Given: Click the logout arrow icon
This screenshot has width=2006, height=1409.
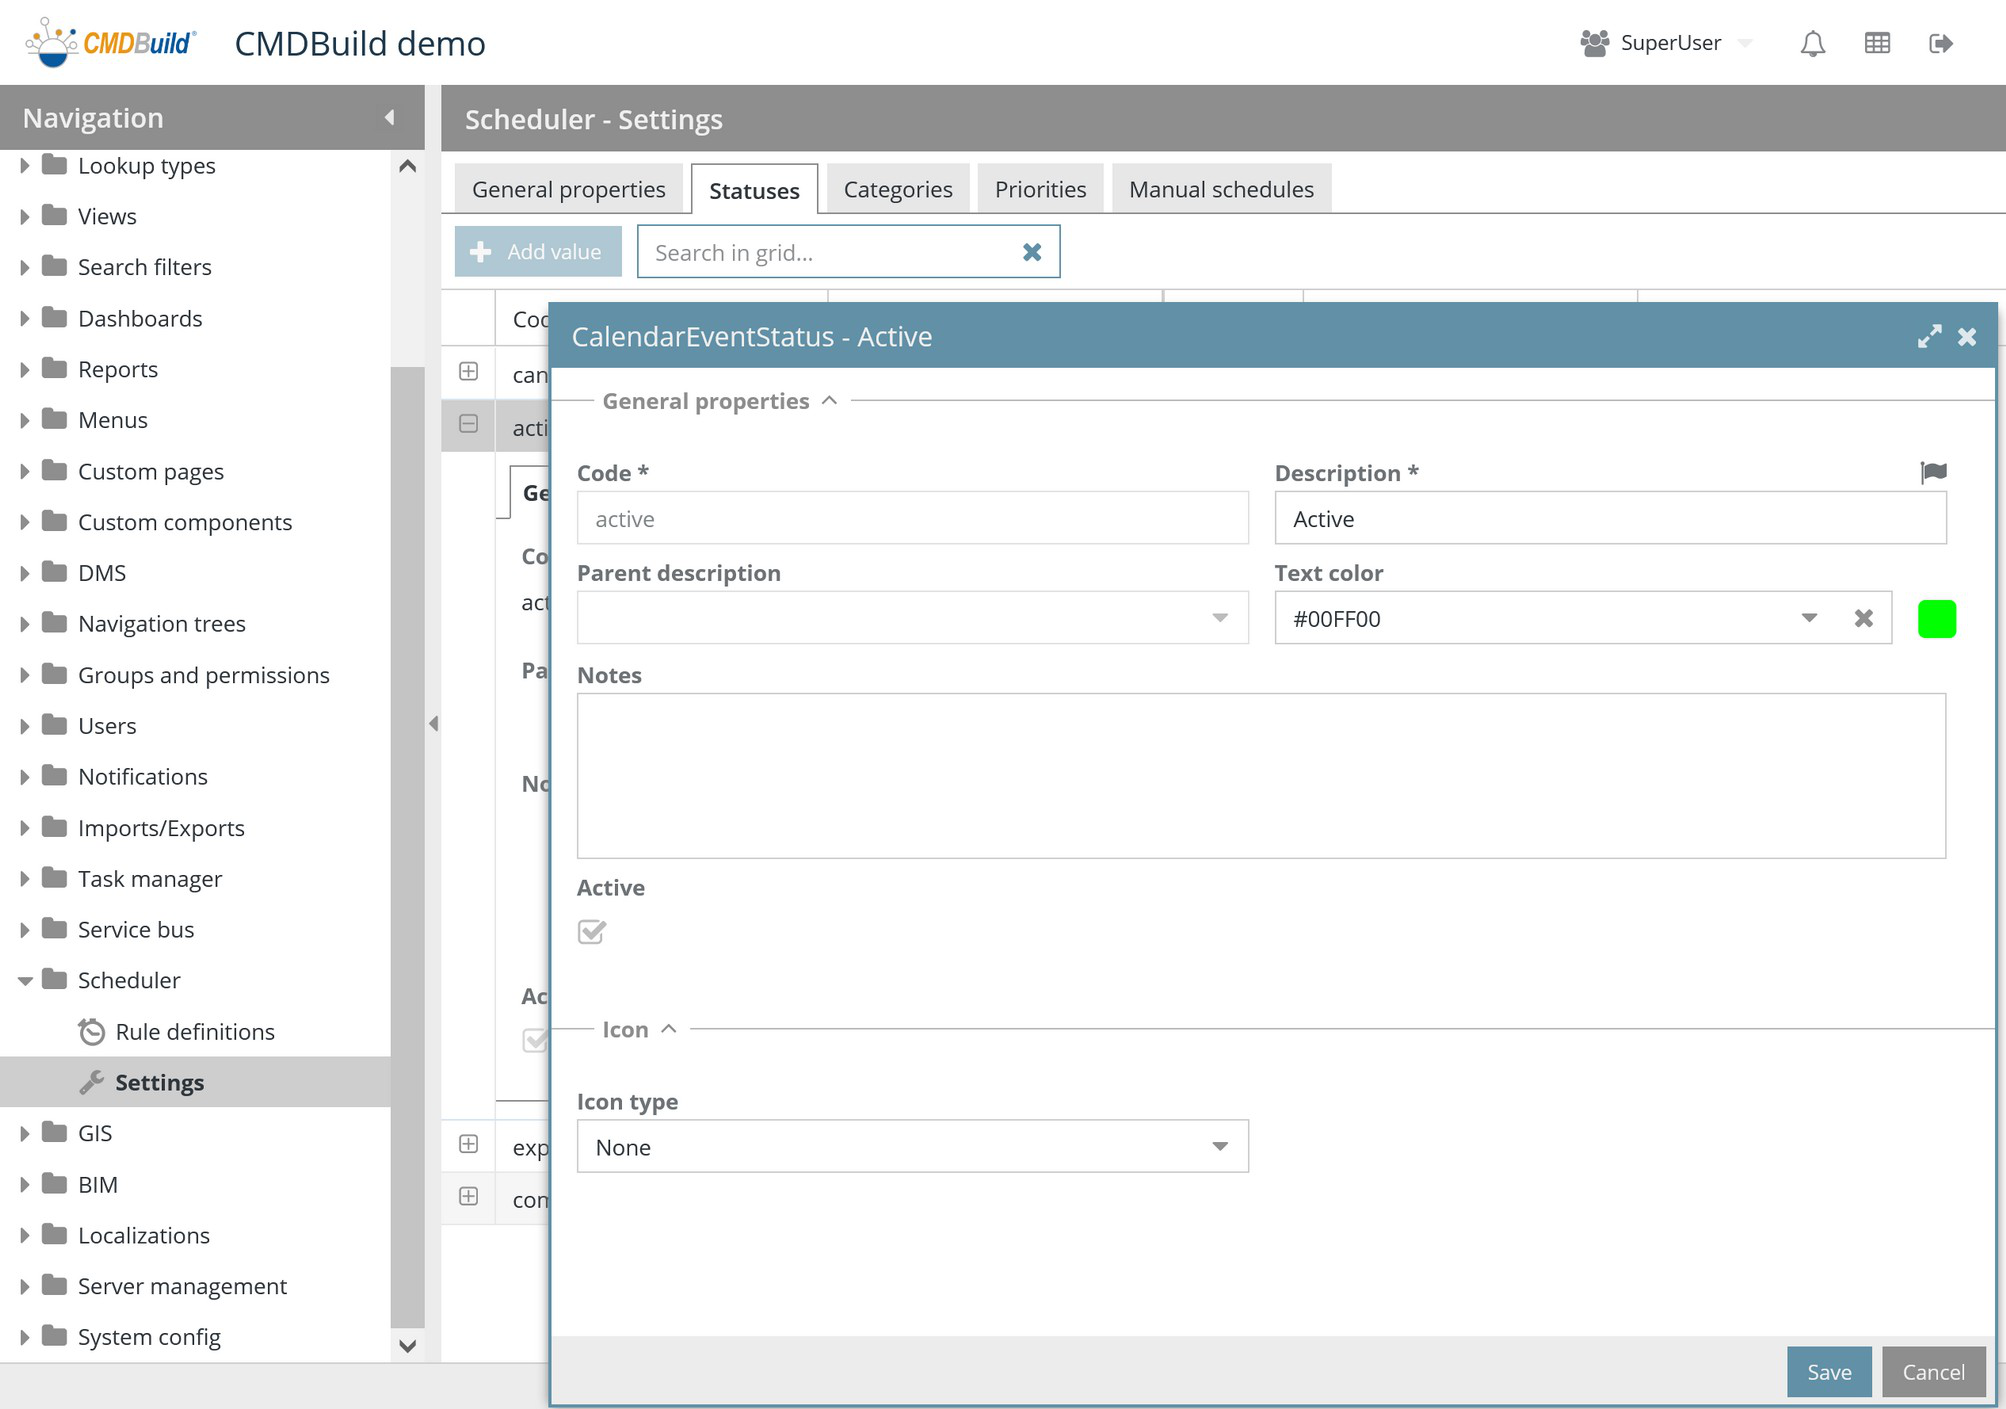Looking at the screenshot, I should [x=1940, y=44].
